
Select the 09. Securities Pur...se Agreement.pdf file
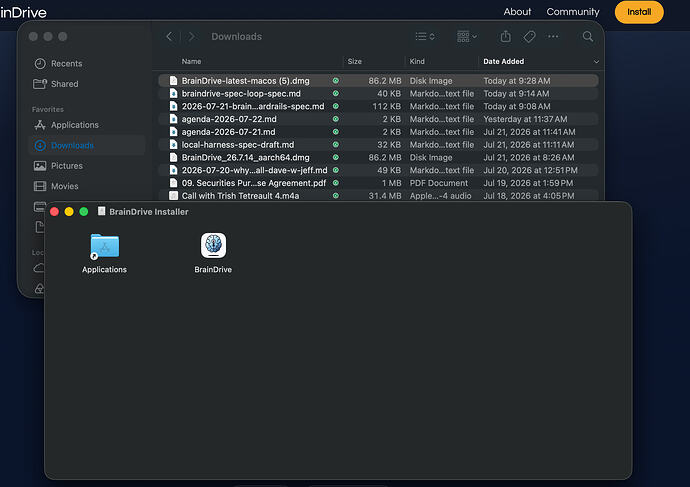click(x=378, y=183)
